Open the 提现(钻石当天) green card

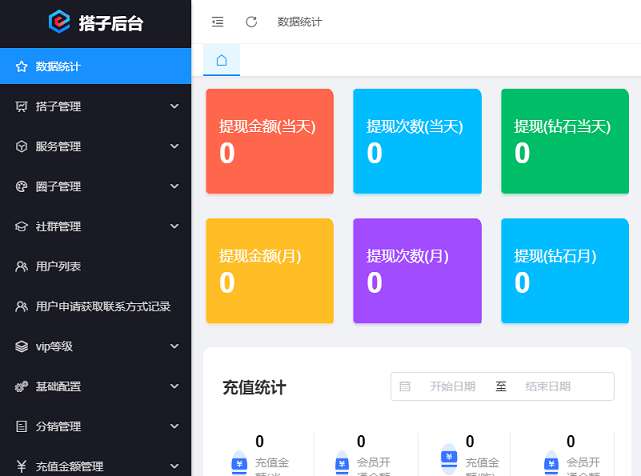565,141
